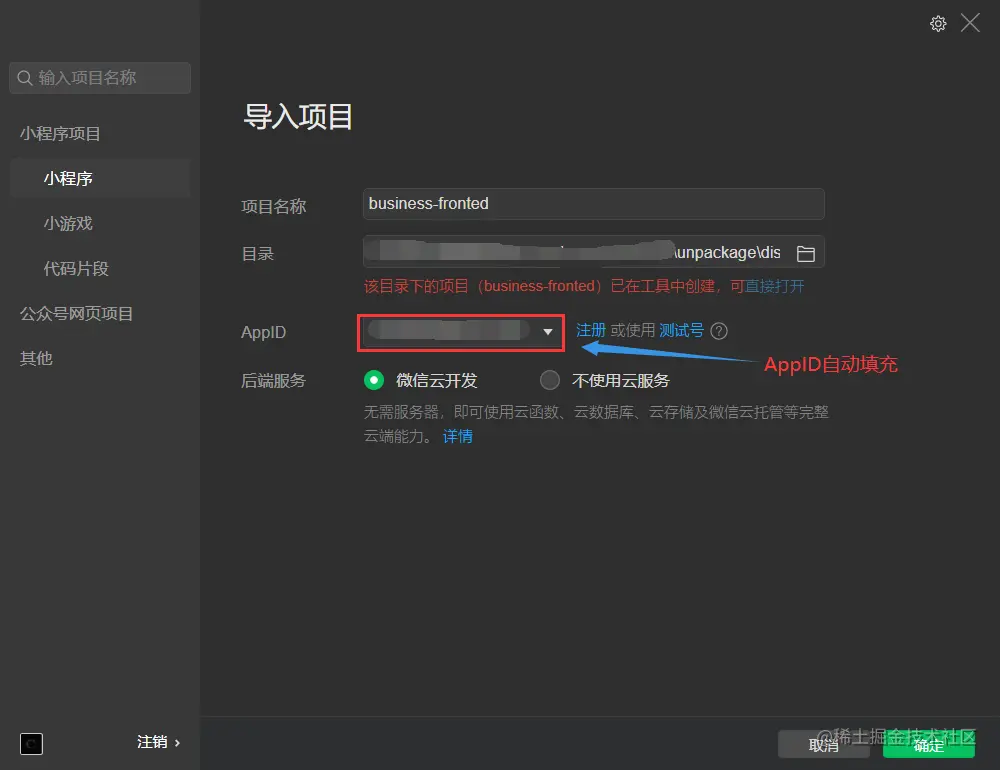This screenshot has height=770, width=1000.
Task: Select 小程序 in sidebar
Action: 100,179
